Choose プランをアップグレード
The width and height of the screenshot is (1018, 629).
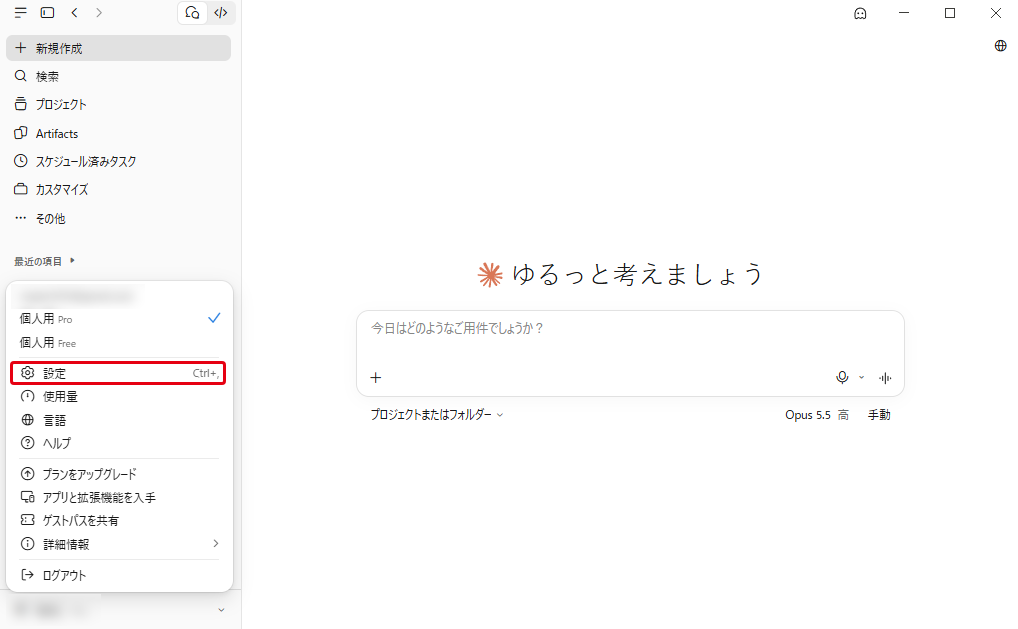(x=119, y=474)
